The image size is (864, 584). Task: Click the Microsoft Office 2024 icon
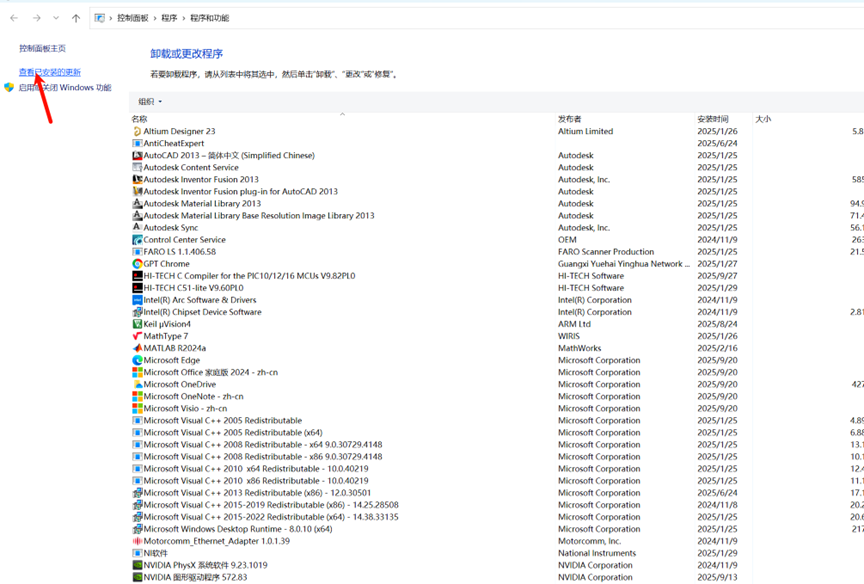(x=137, y=372)
